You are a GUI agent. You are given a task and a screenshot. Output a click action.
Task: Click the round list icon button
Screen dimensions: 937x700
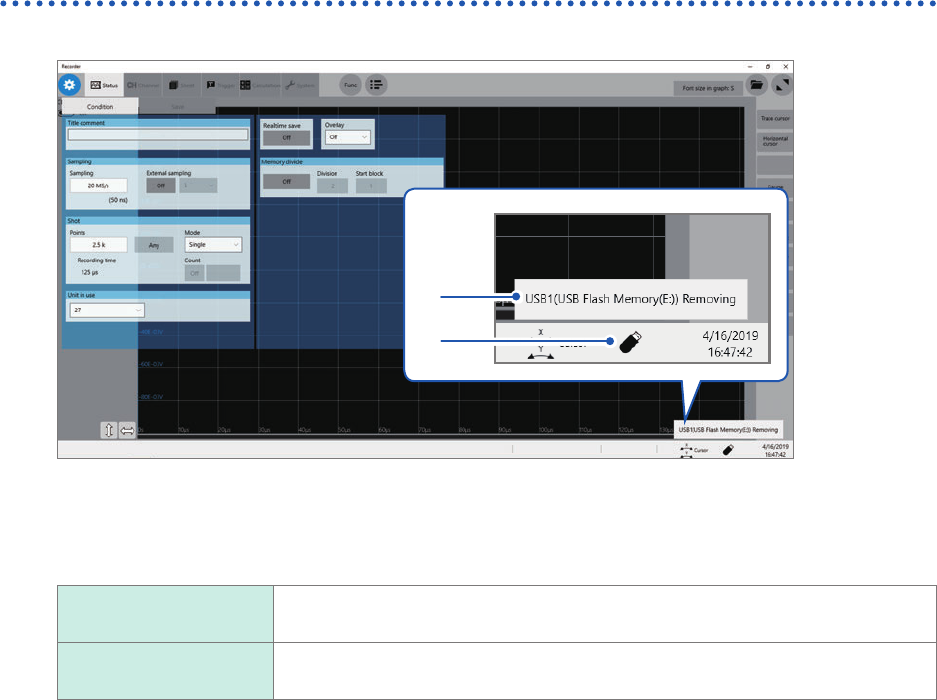(376, 85)
